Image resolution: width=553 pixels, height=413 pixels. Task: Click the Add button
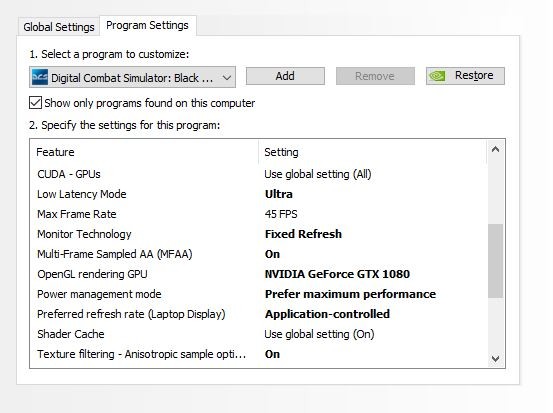point(285,76)
